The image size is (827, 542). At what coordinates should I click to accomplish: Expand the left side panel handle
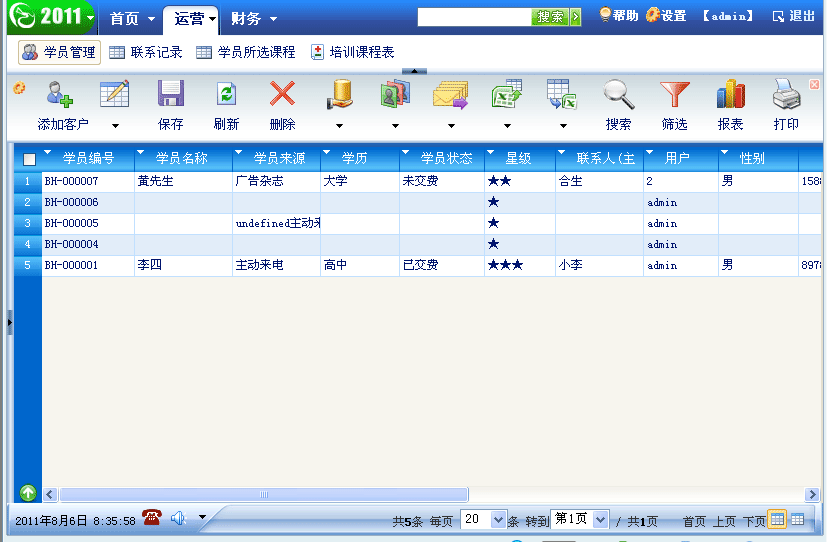tap(9, 323)
